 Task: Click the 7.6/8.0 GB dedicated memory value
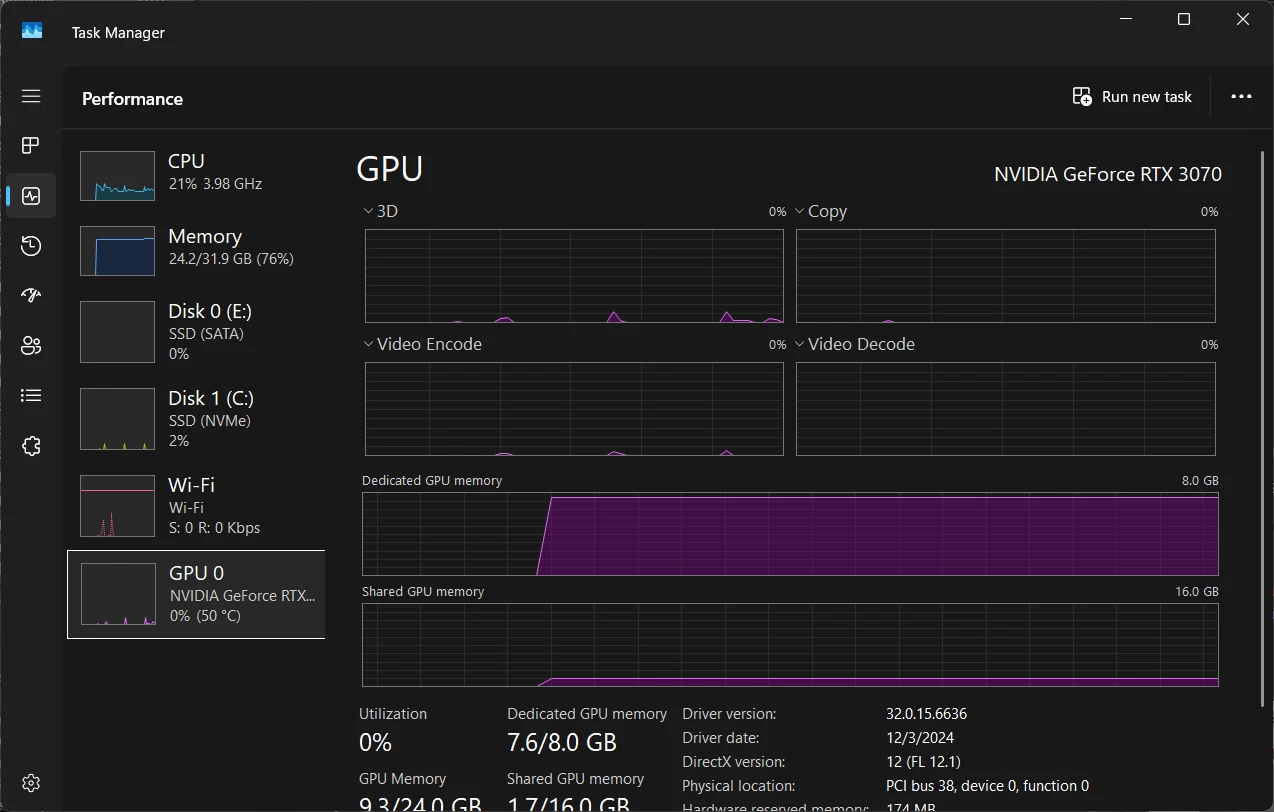562,743
